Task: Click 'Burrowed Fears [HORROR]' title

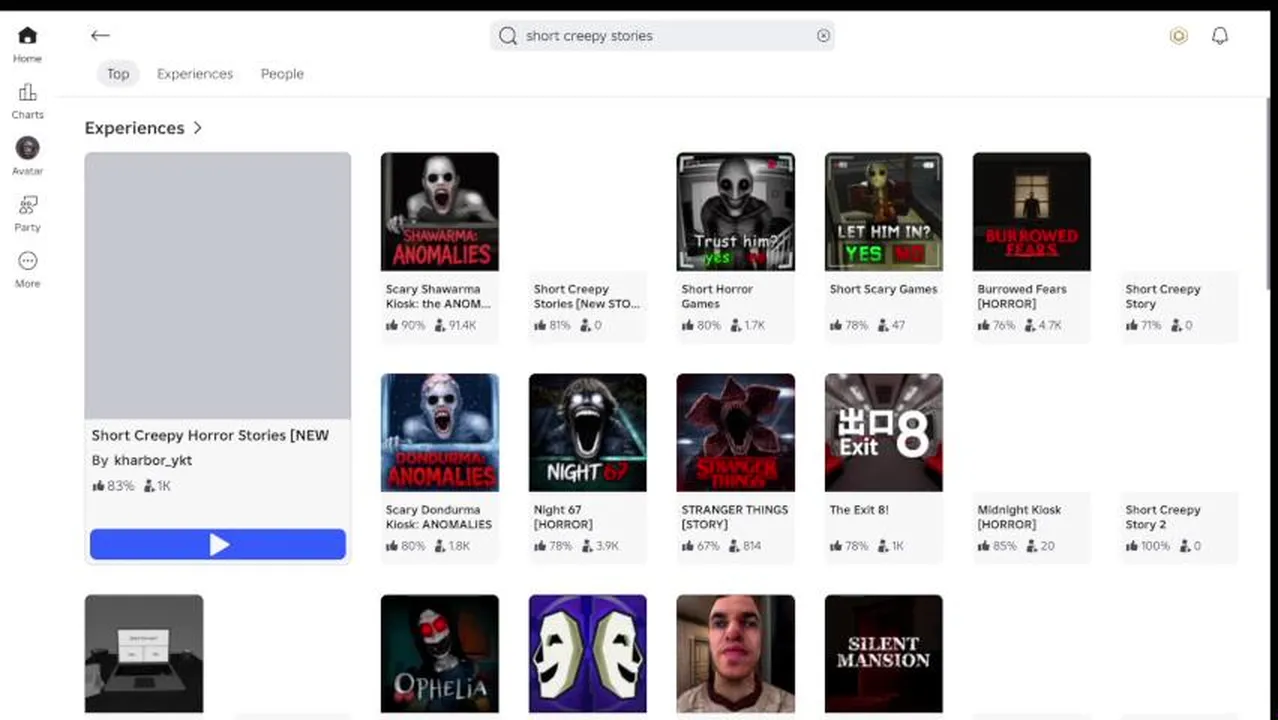Action: point(1022,296)
